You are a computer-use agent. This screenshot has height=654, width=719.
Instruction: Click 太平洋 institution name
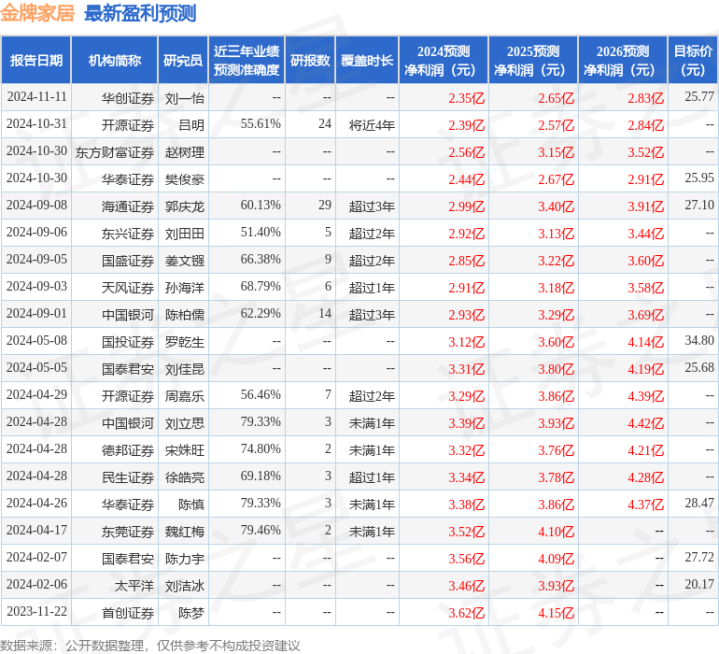[x=134, y=585]
